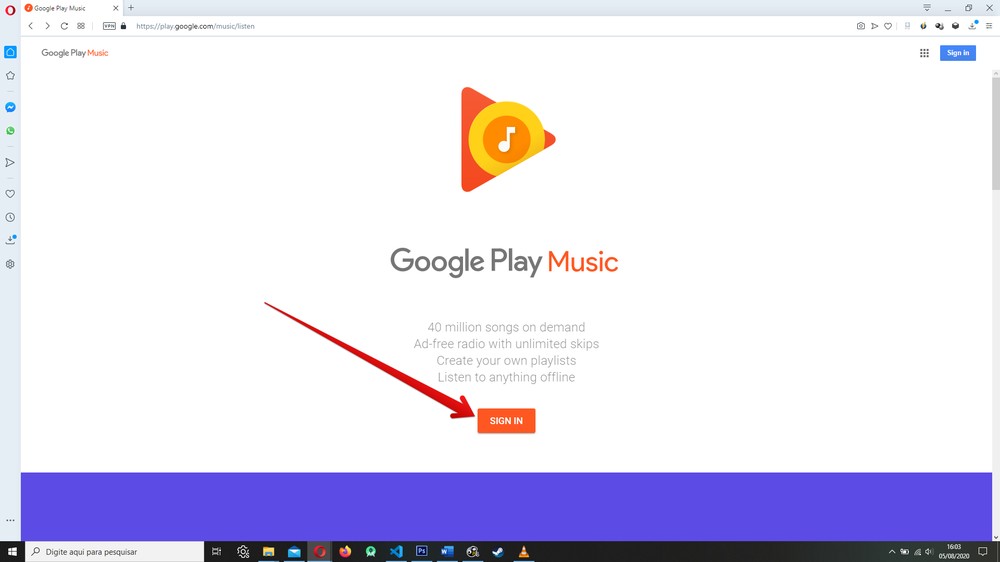The image size is (1000, 562).
Task: Open Messenger in the Opera sidebar
Action: [x=10, y=107]
